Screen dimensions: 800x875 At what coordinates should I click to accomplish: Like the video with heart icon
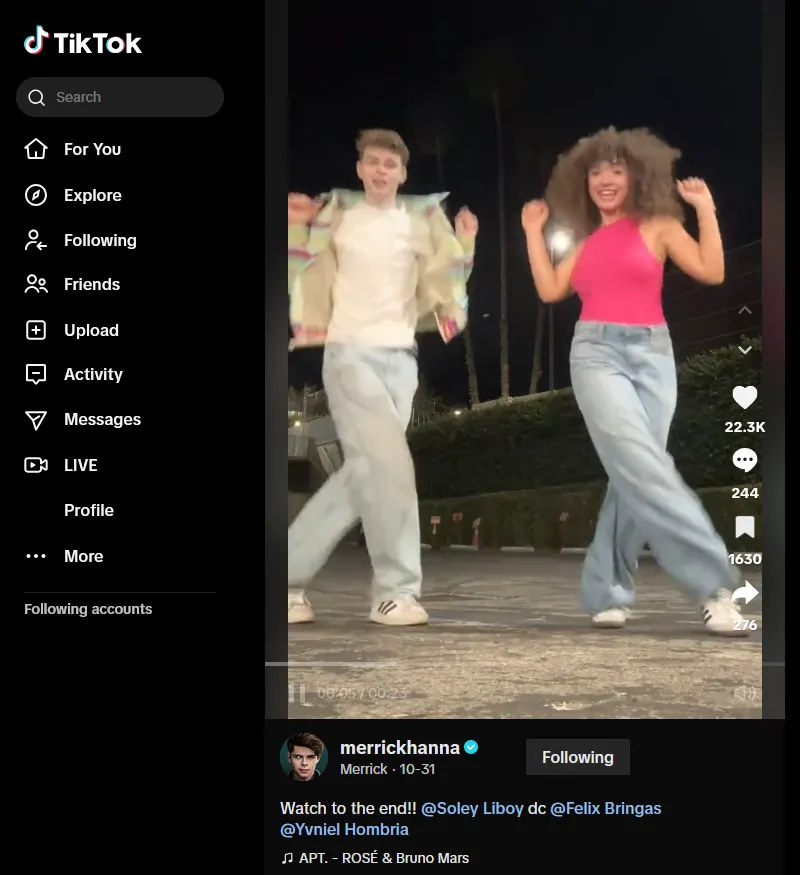[744, 397]
